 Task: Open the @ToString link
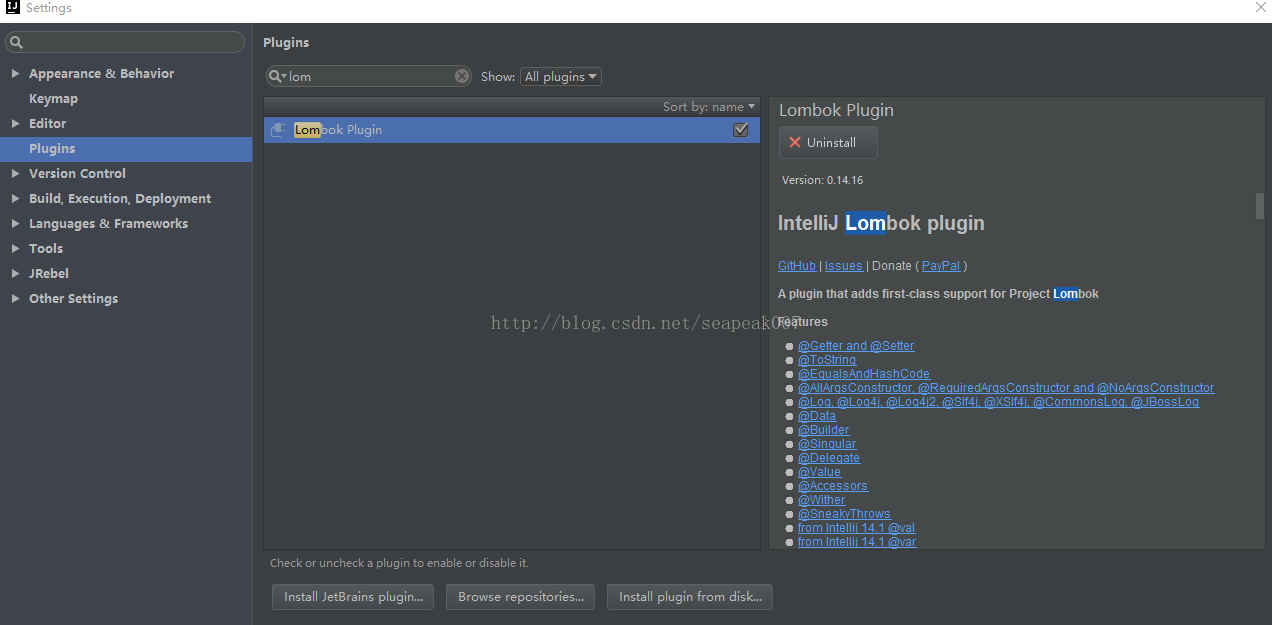click(827, 360)
